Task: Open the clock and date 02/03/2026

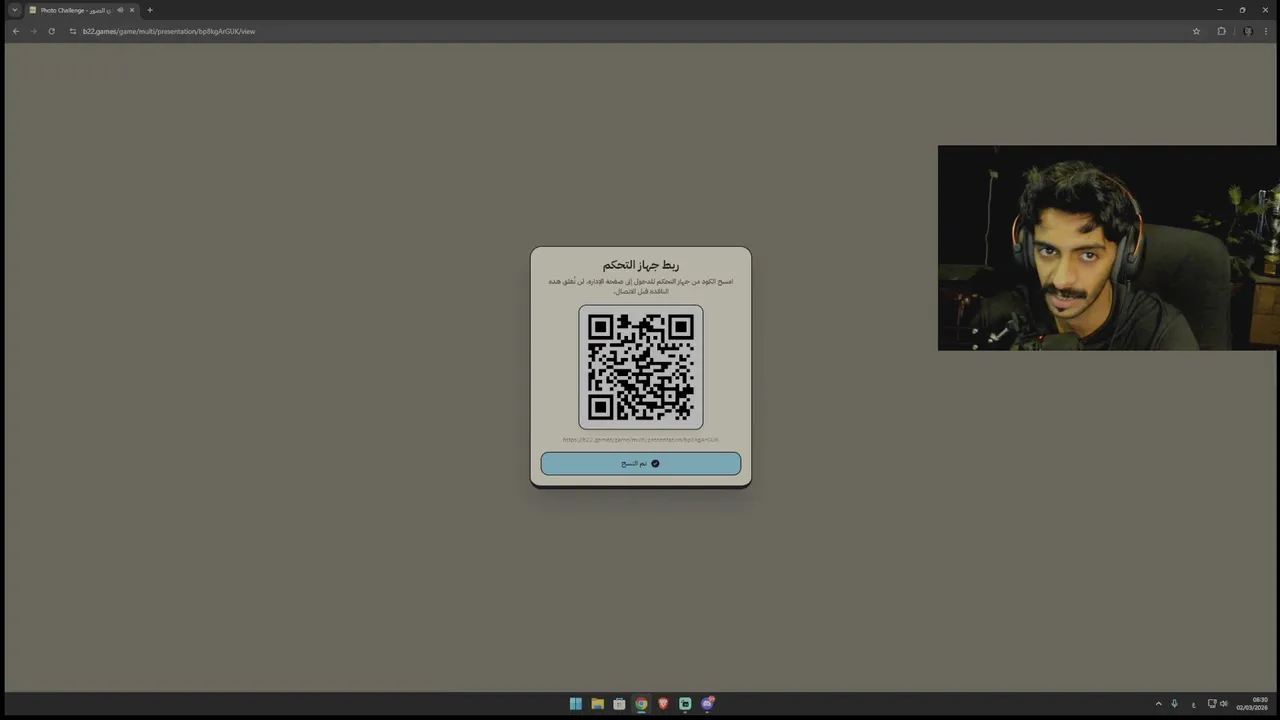Action: click(x=1252, y=704)
